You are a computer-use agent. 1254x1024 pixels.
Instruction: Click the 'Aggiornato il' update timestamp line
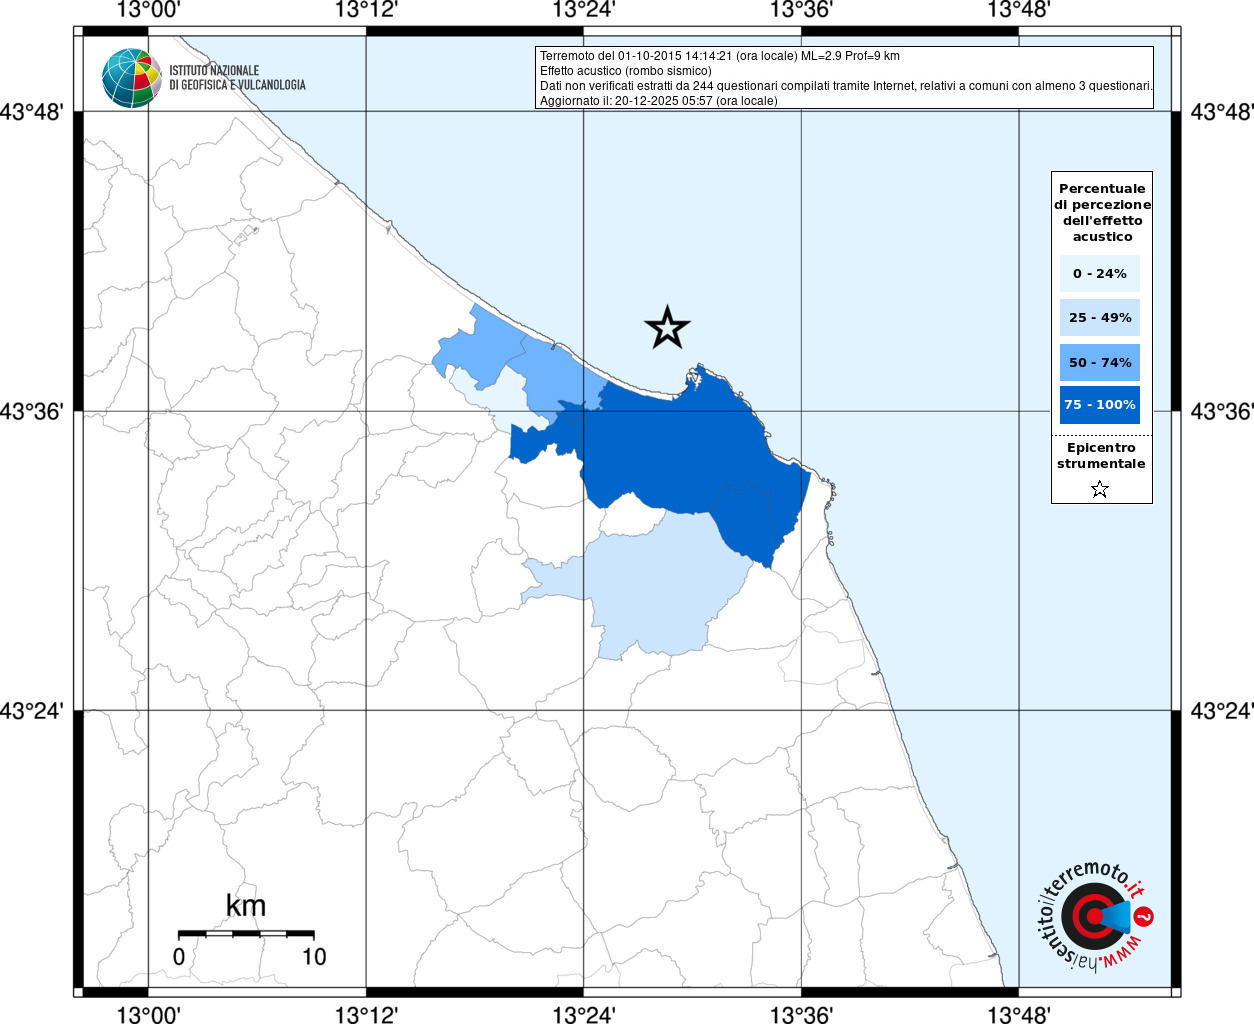click(658, 101)
